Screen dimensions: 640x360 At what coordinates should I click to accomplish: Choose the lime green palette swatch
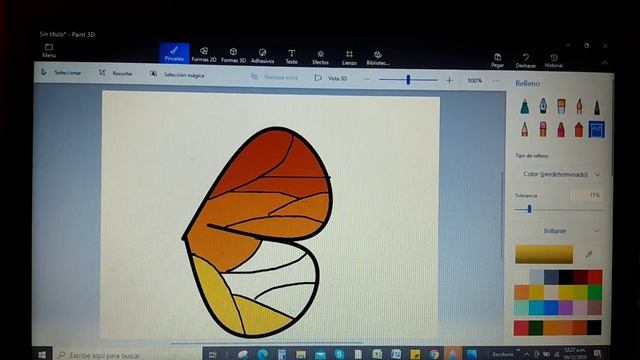coord(580,292)
